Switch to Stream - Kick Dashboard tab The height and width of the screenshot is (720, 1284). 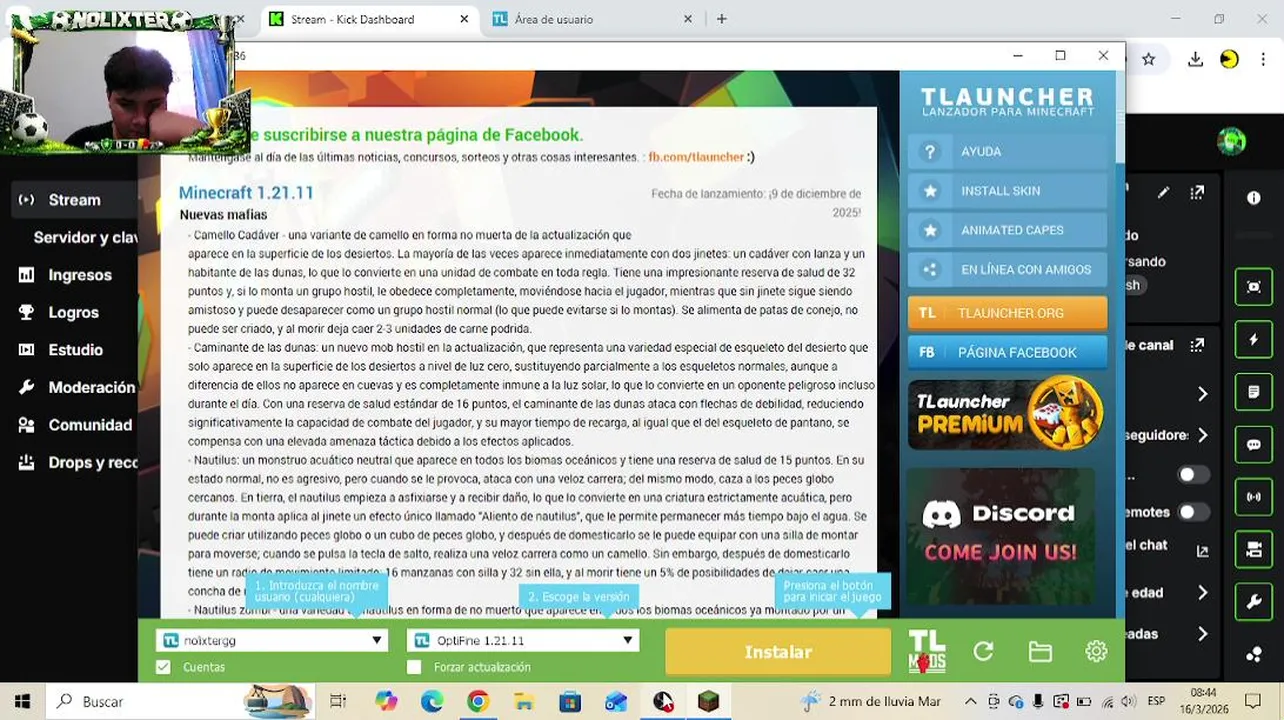[x=369, y=19]
